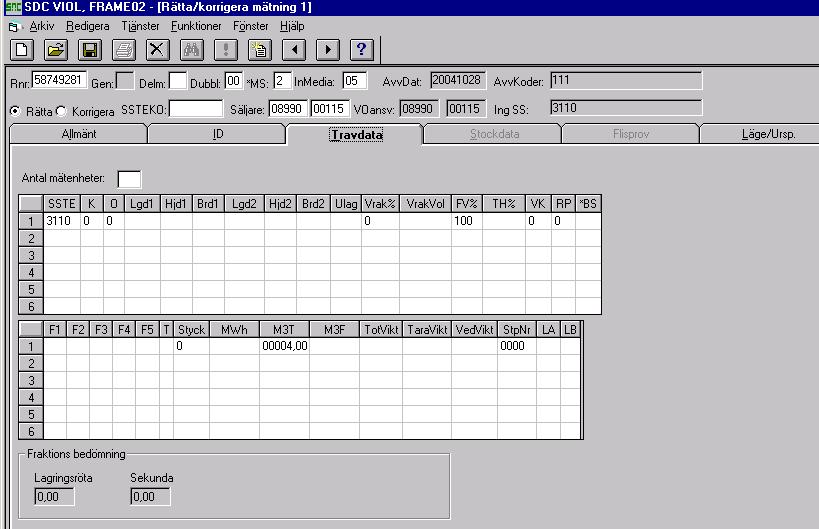The height and width of the screenshot is (529, 819).
Task: Click the Gen input field
Action: [x=125, y=80]
